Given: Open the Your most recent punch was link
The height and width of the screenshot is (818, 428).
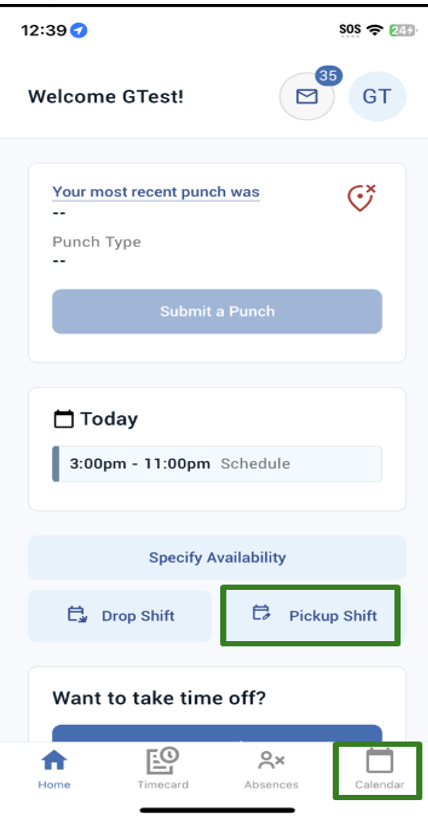Looking at the screenshot, I should click(156, 192).
